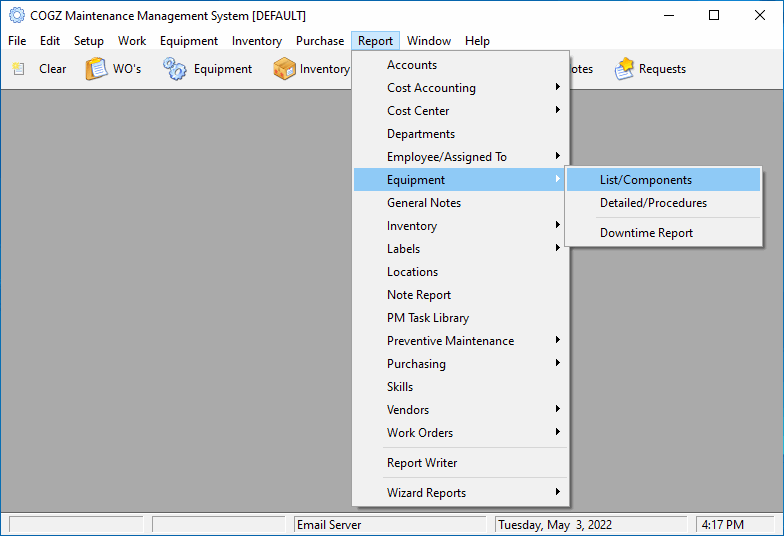Open the Setup menu
Viewport: 784px width, 536px height.
coord(88,41)
